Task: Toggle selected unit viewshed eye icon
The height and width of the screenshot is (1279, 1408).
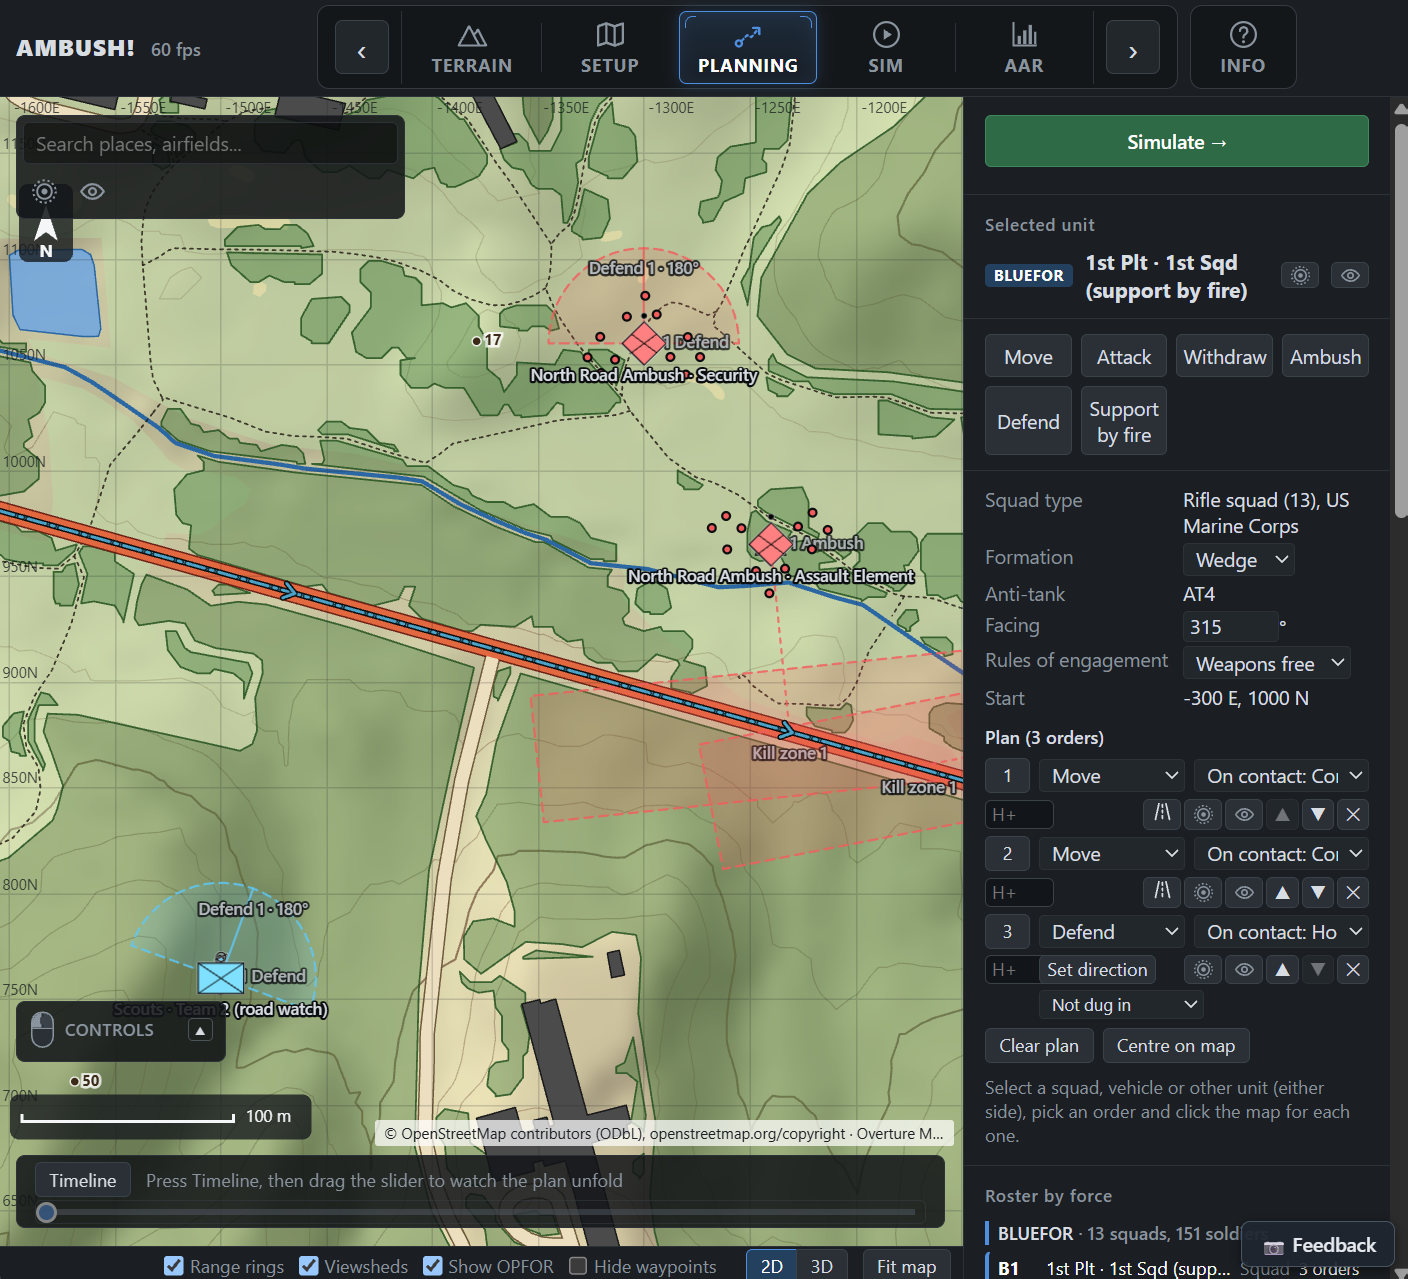Action: click(1350, 275)
